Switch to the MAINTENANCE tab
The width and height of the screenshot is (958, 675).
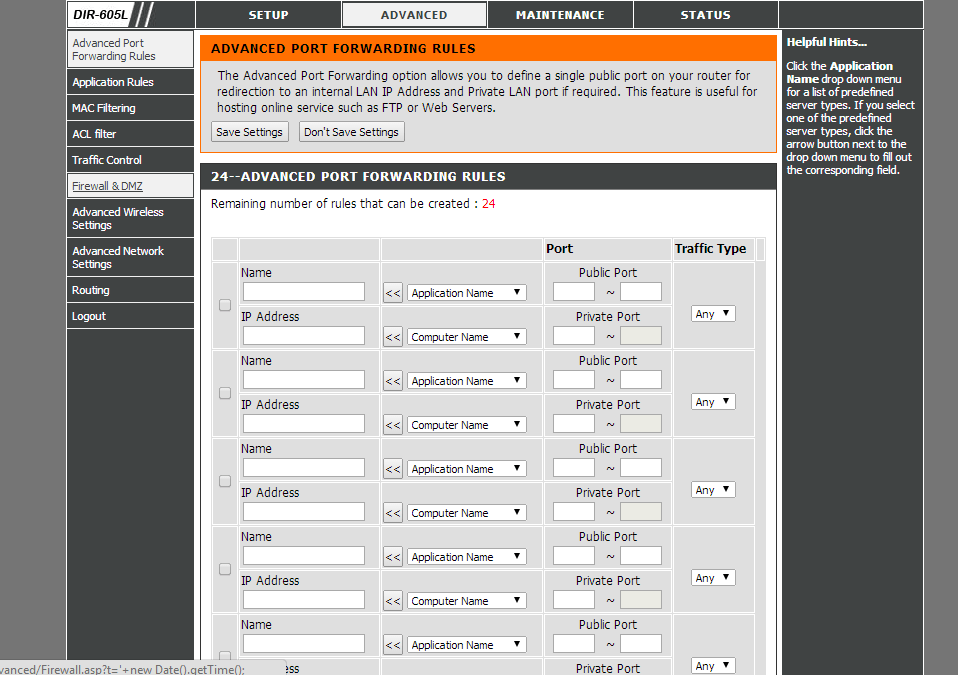560,15
